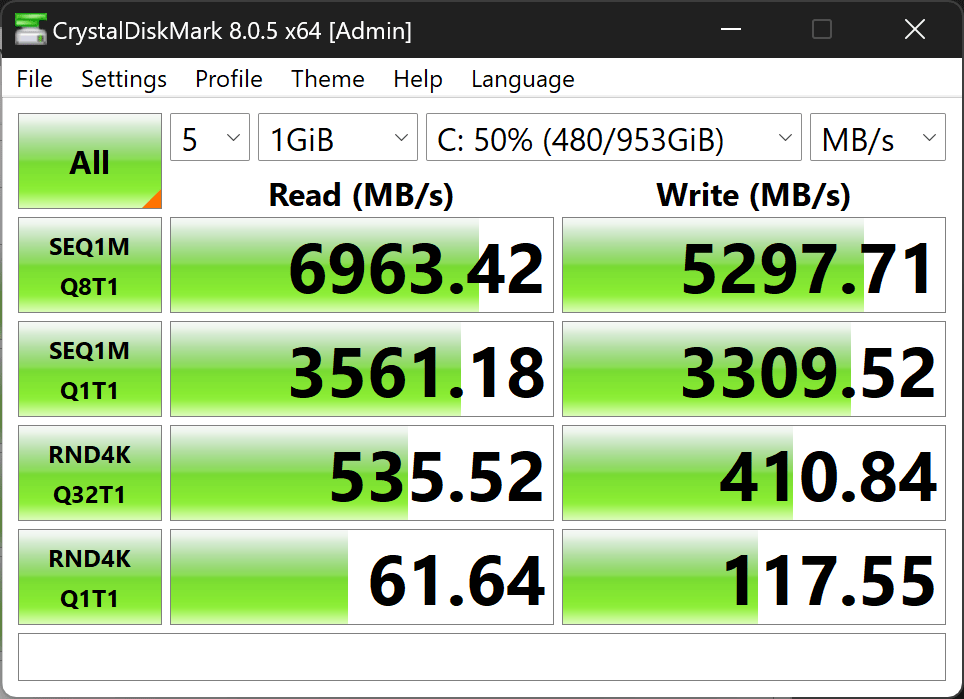The image size is (964, 699).
Task: Click the Write (MB/s) column header
Action: 753,195
